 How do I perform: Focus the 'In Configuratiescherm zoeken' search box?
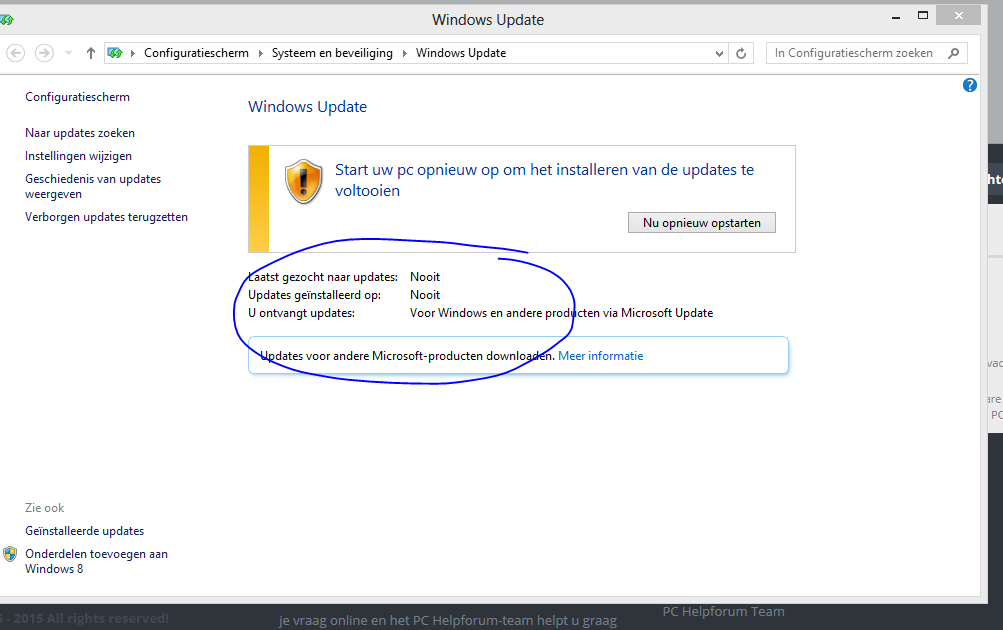tap(867, 53)
